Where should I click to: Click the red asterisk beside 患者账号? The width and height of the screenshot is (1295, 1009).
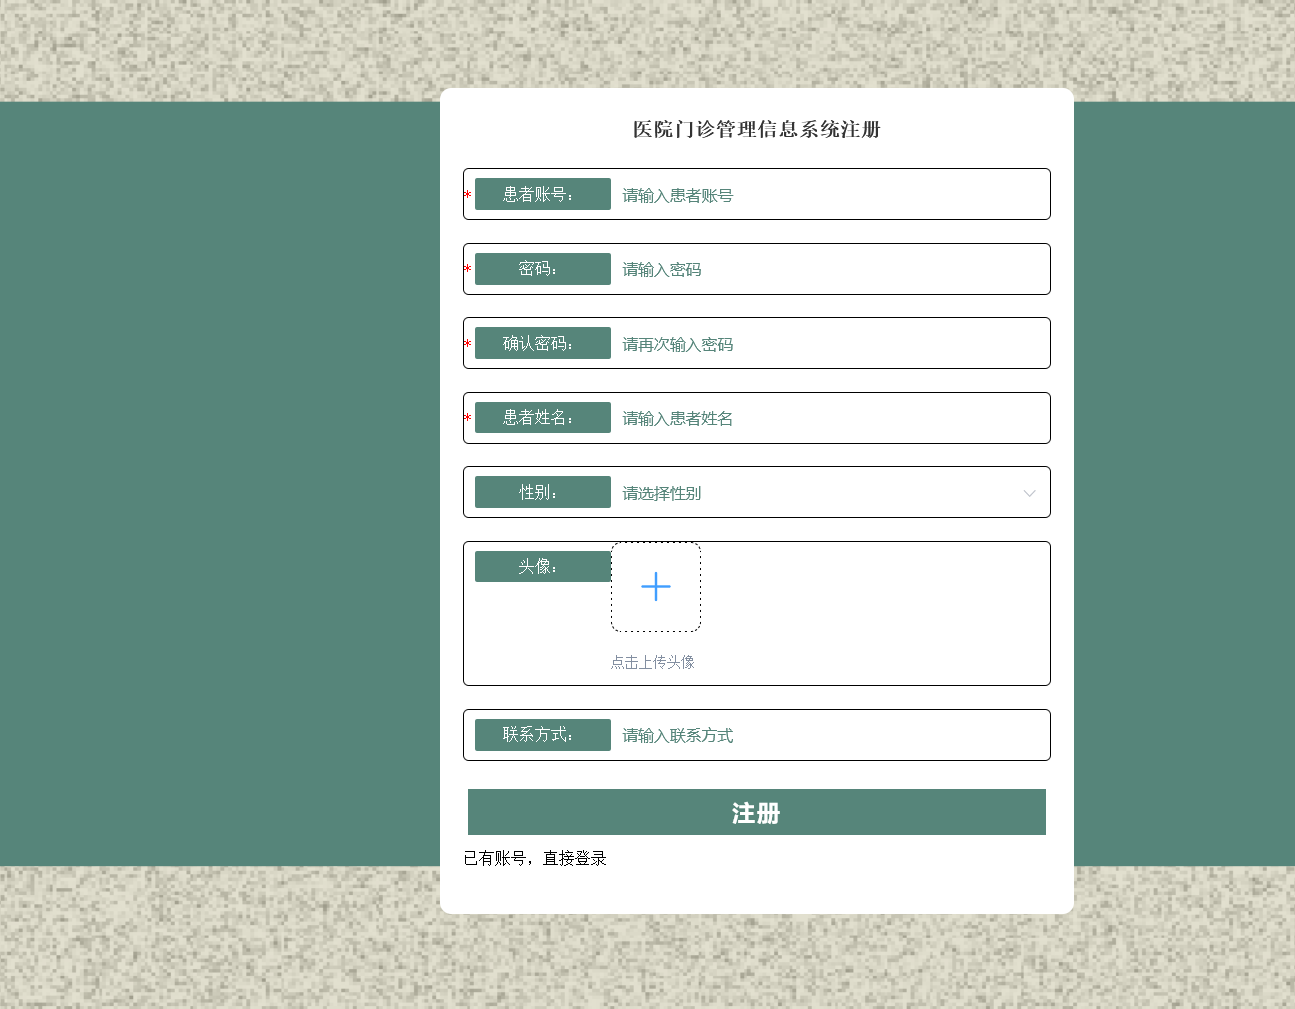467,196
